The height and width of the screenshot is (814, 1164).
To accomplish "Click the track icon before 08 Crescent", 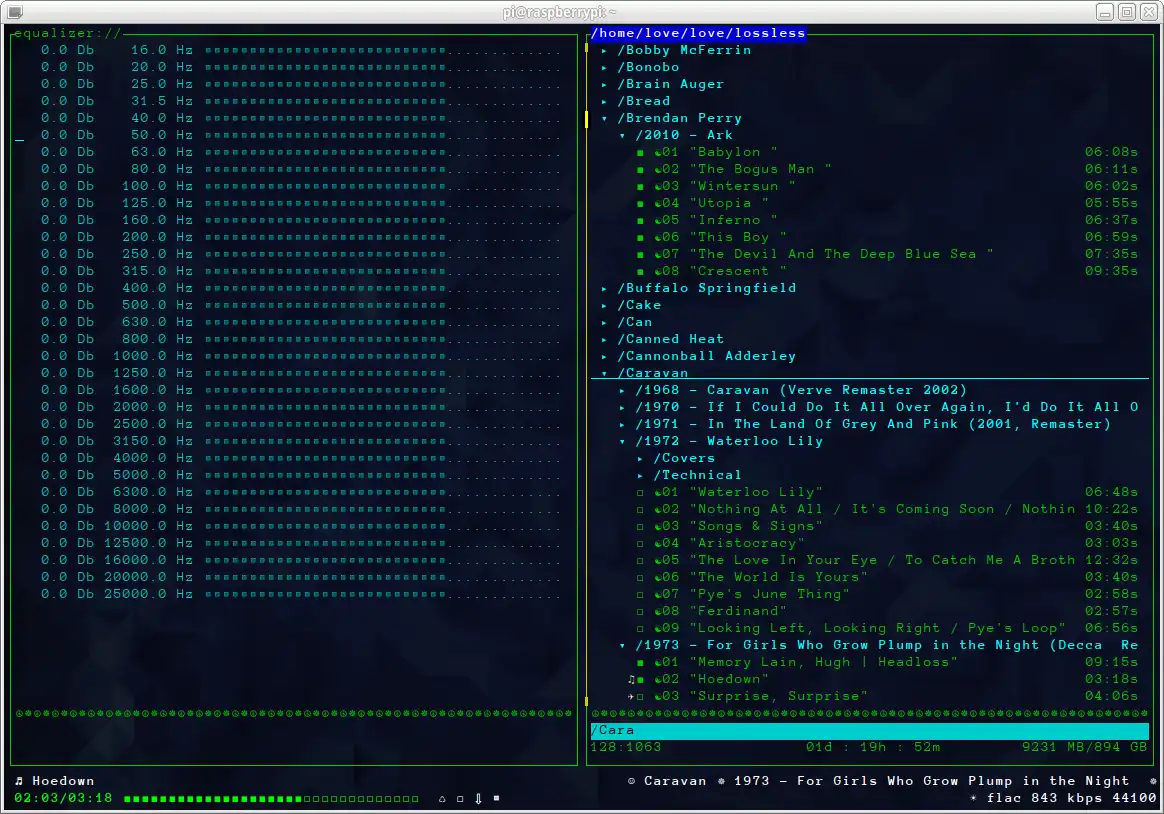I will point(658,272).
